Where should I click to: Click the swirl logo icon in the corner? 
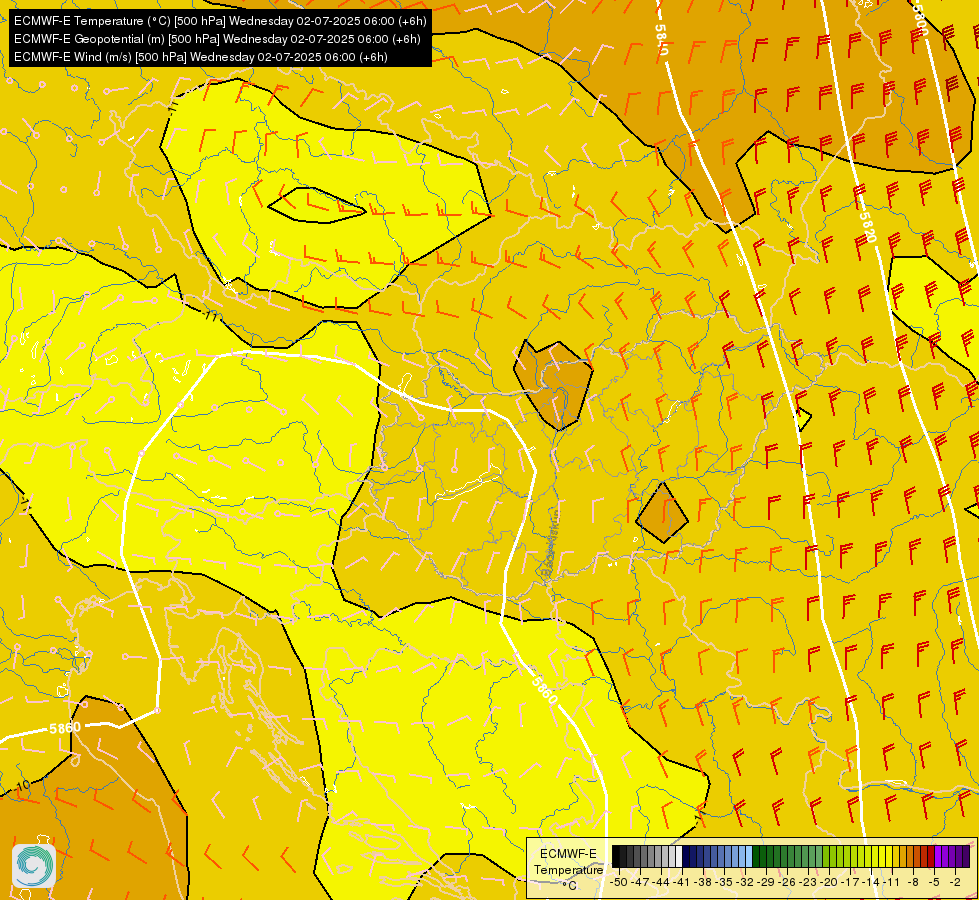[x=34, y=866]
